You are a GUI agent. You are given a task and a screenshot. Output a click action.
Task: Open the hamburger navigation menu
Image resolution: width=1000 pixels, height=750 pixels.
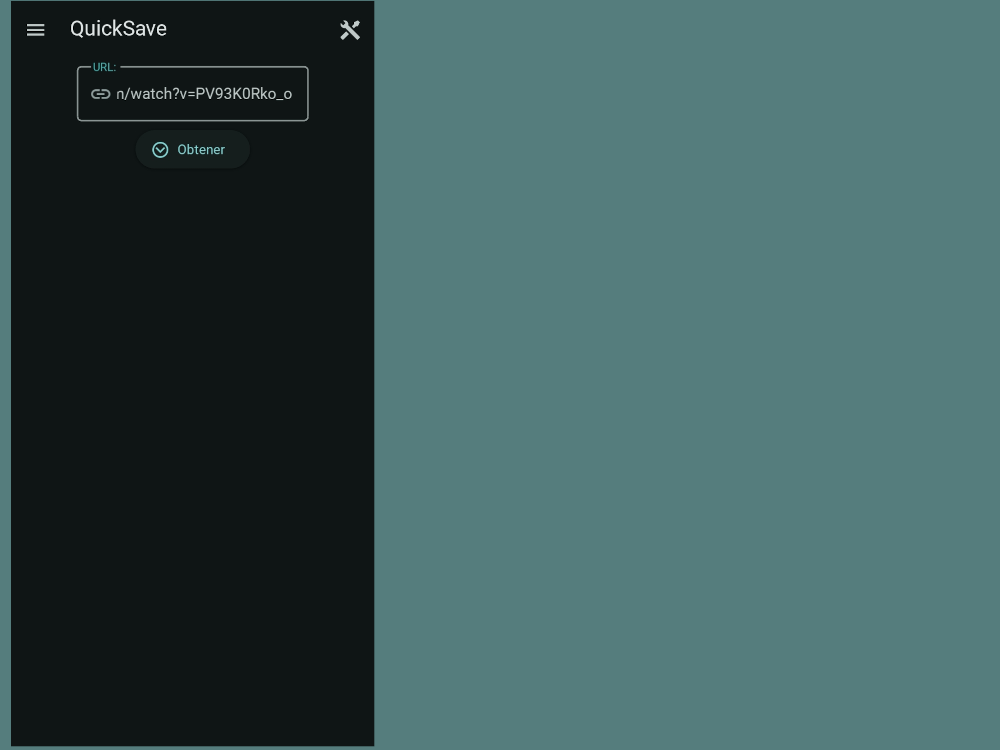36,30
